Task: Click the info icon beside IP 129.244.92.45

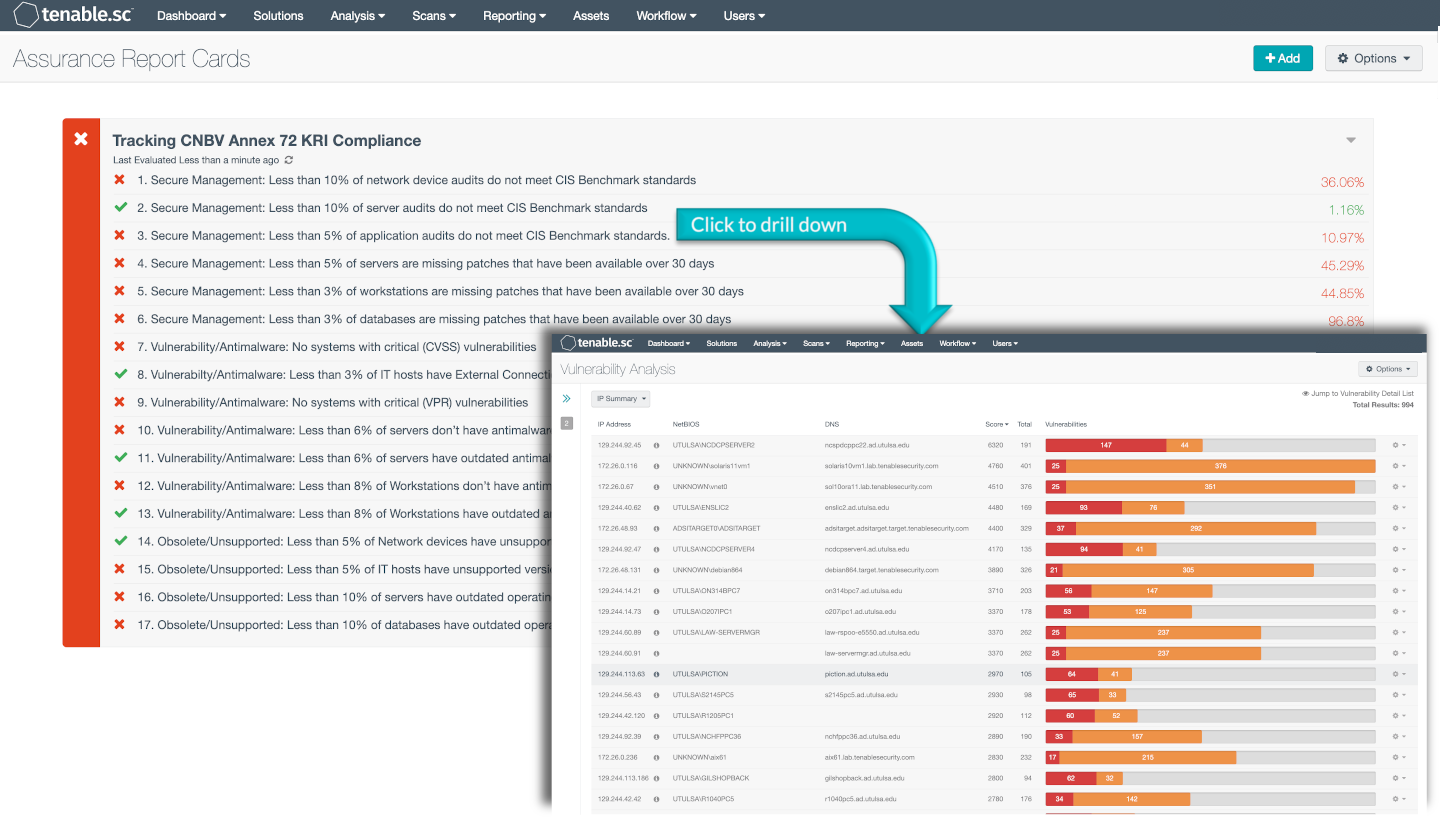Action: 657,444
